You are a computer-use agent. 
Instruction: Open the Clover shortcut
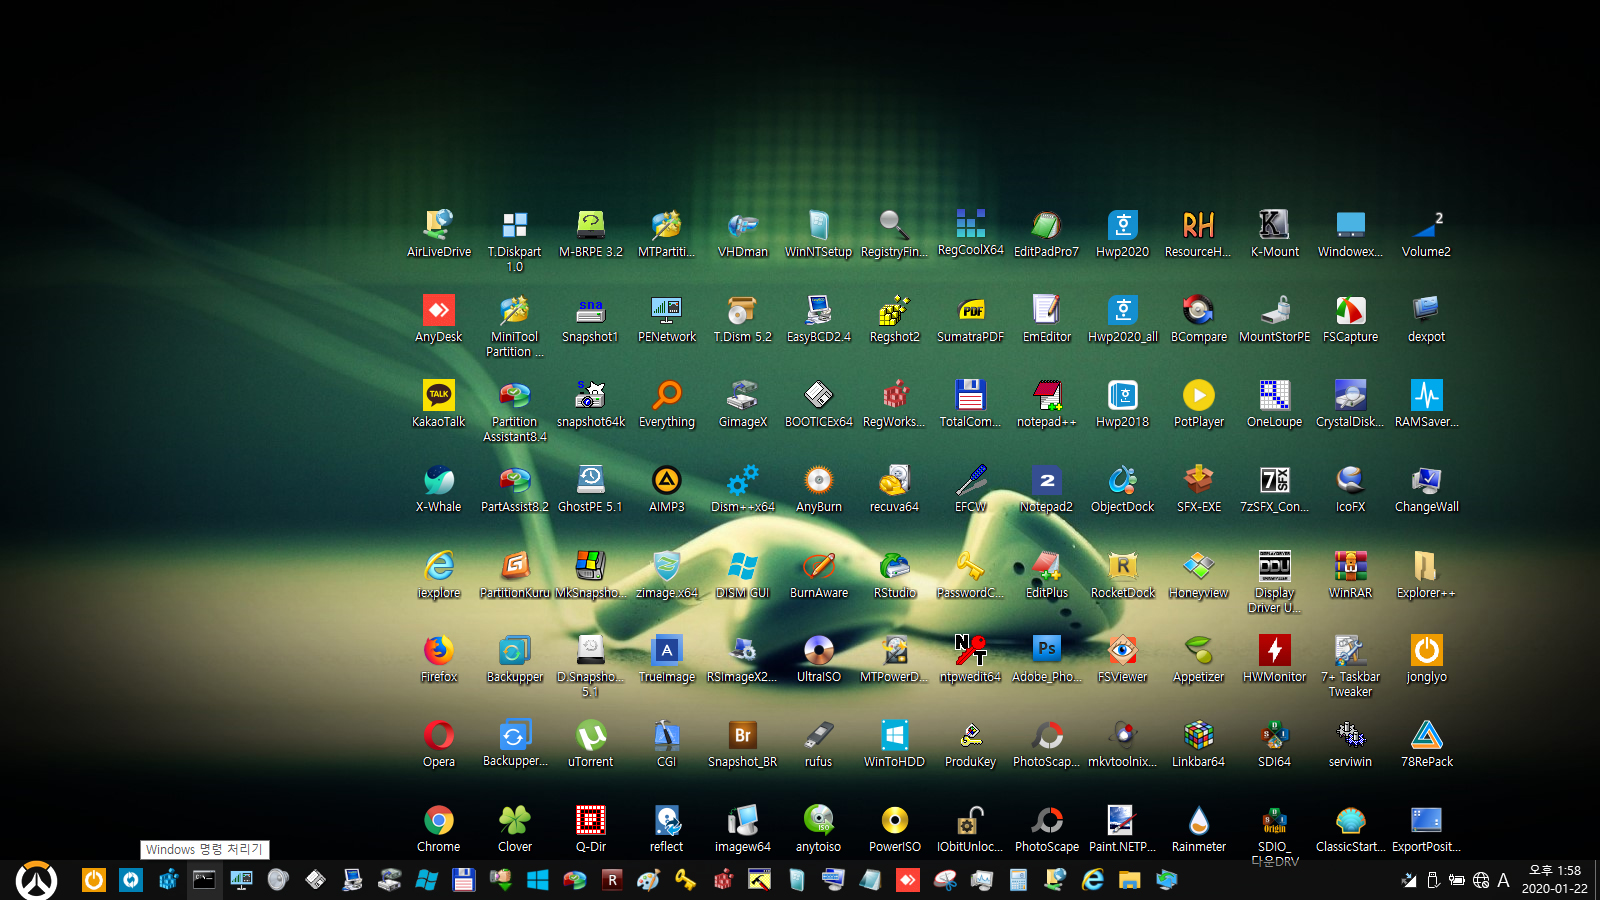click(515, 829)
